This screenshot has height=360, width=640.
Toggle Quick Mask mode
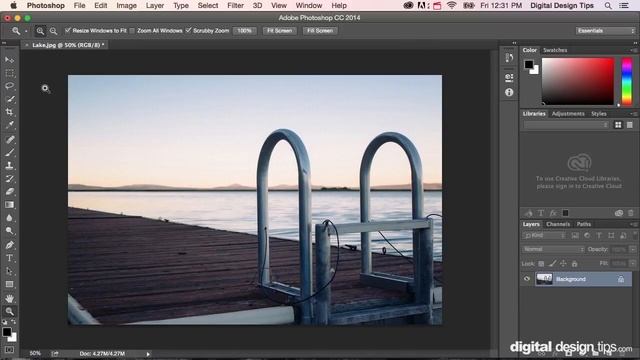click(9, 350)
